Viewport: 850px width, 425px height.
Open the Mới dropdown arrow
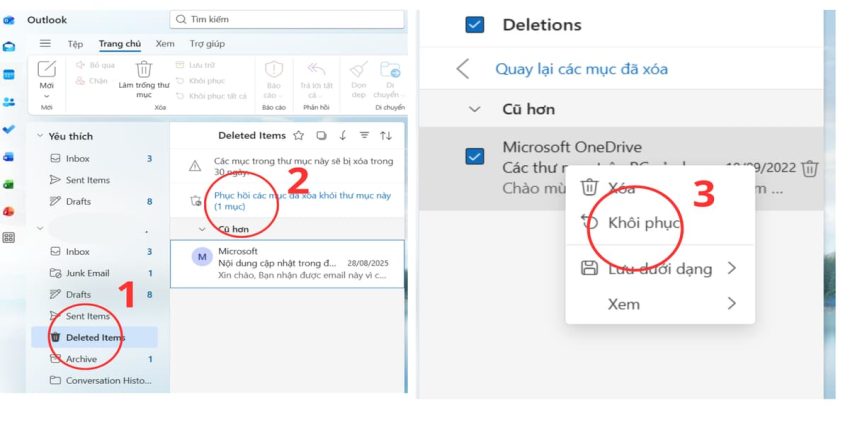coord(47,96)
